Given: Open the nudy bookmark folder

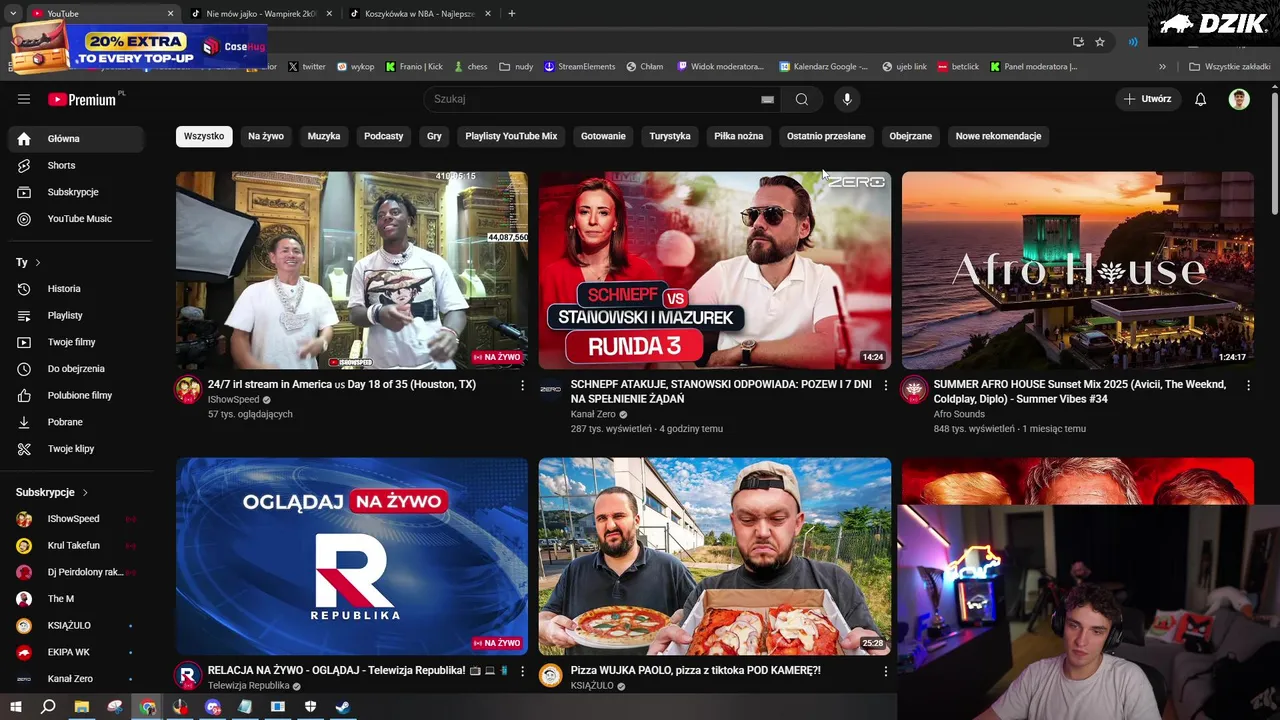Looking at the screenshot, I should pyautogui.click(x=517, y=67).
